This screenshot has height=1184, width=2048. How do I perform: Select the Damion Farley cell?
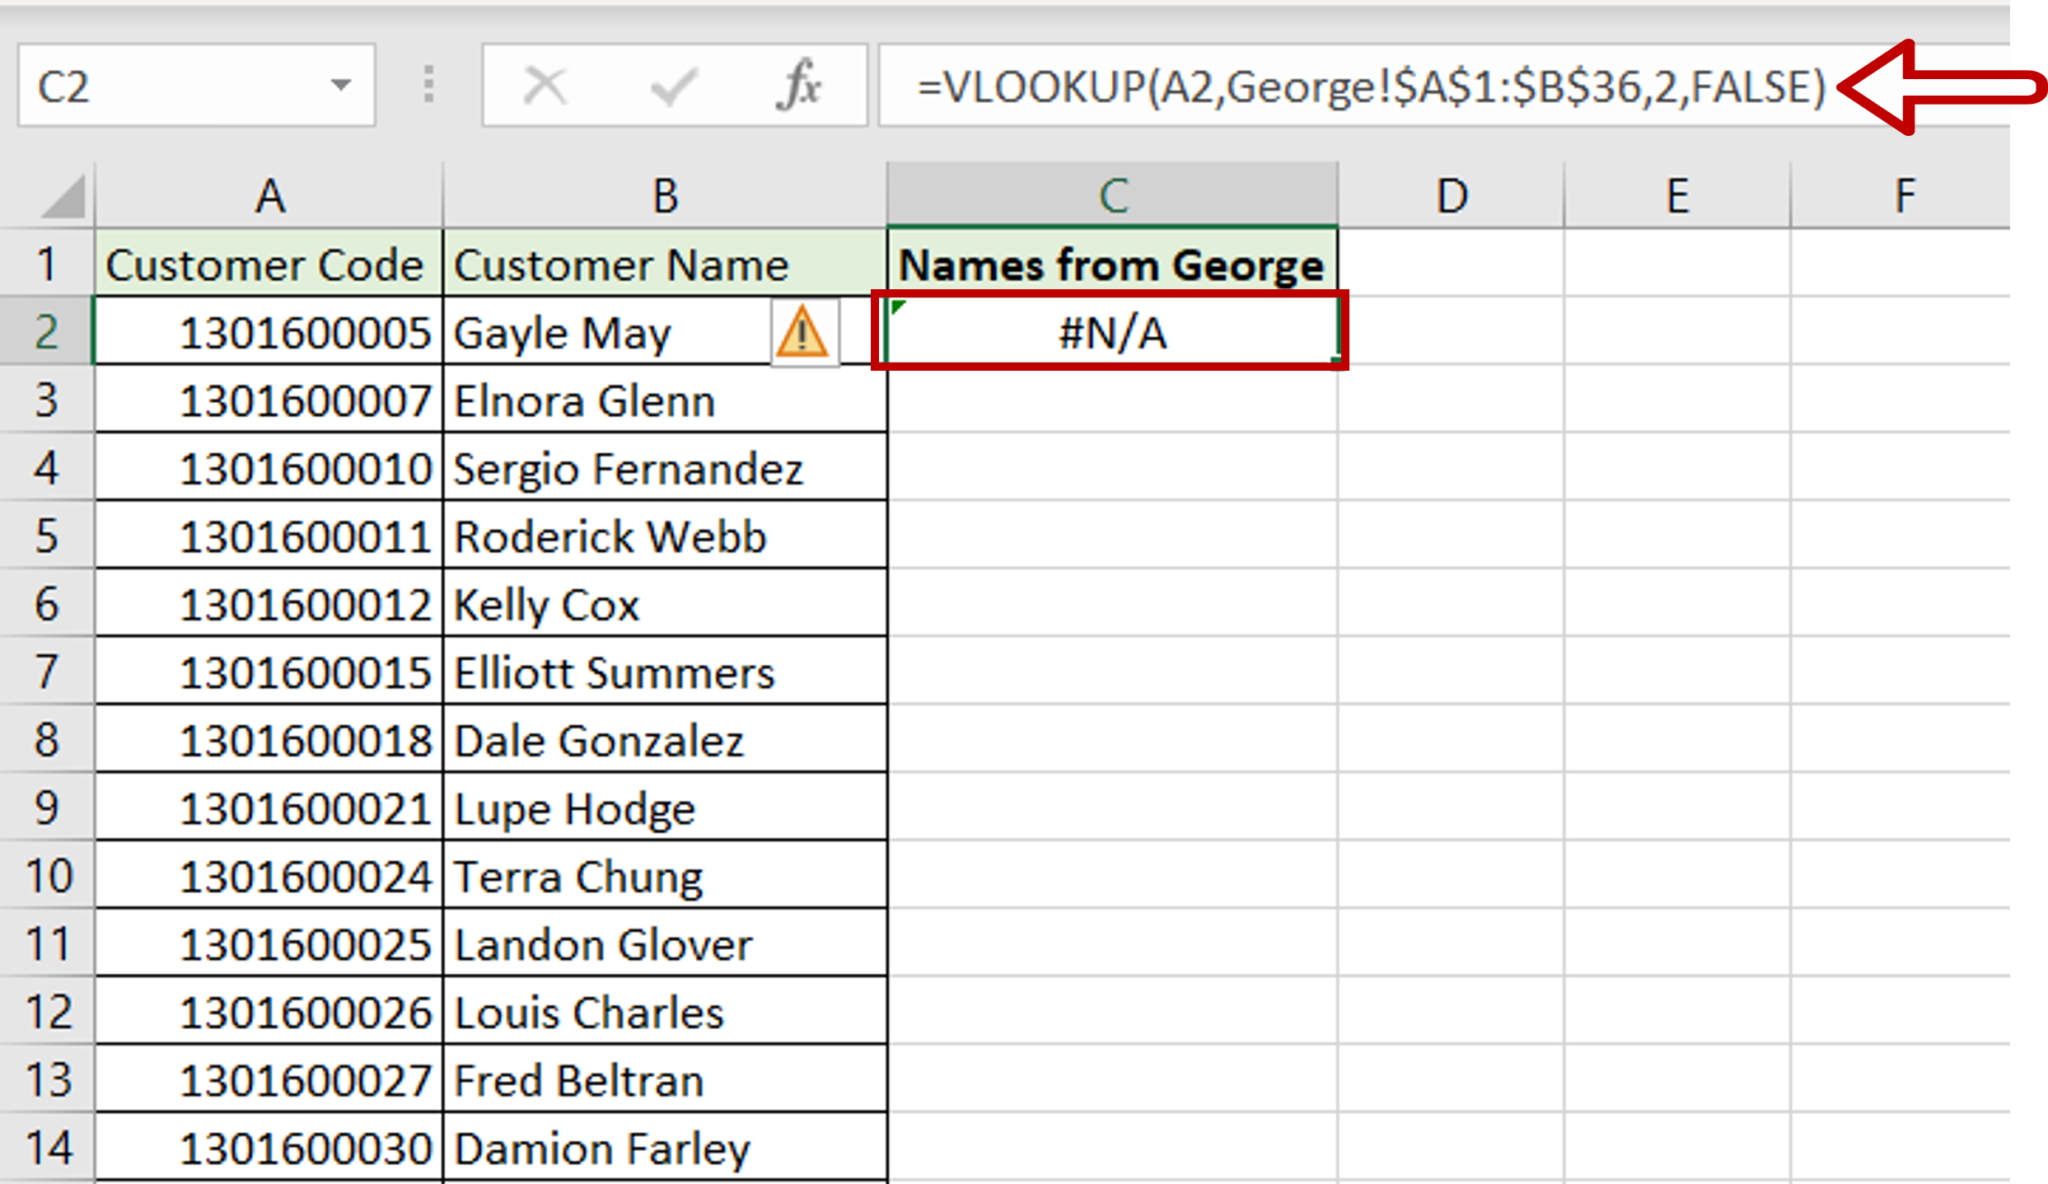tap(665, 1148)
